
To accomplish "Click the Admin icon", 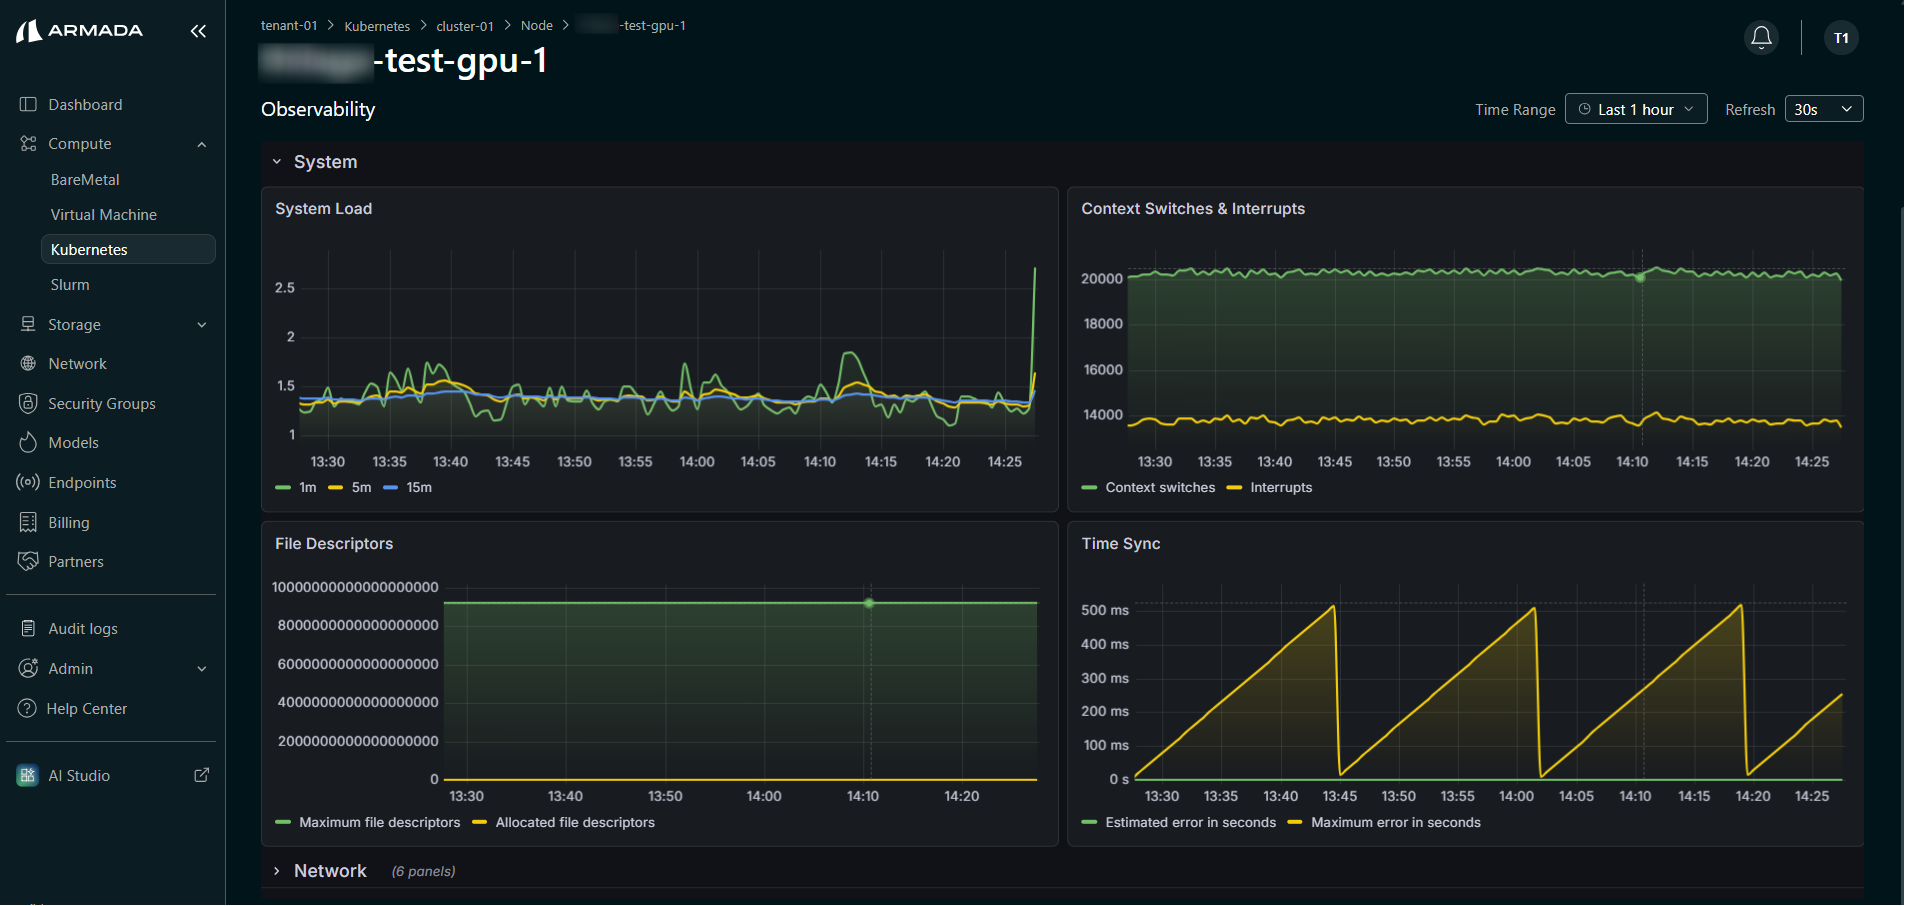I will click(28, 668).
